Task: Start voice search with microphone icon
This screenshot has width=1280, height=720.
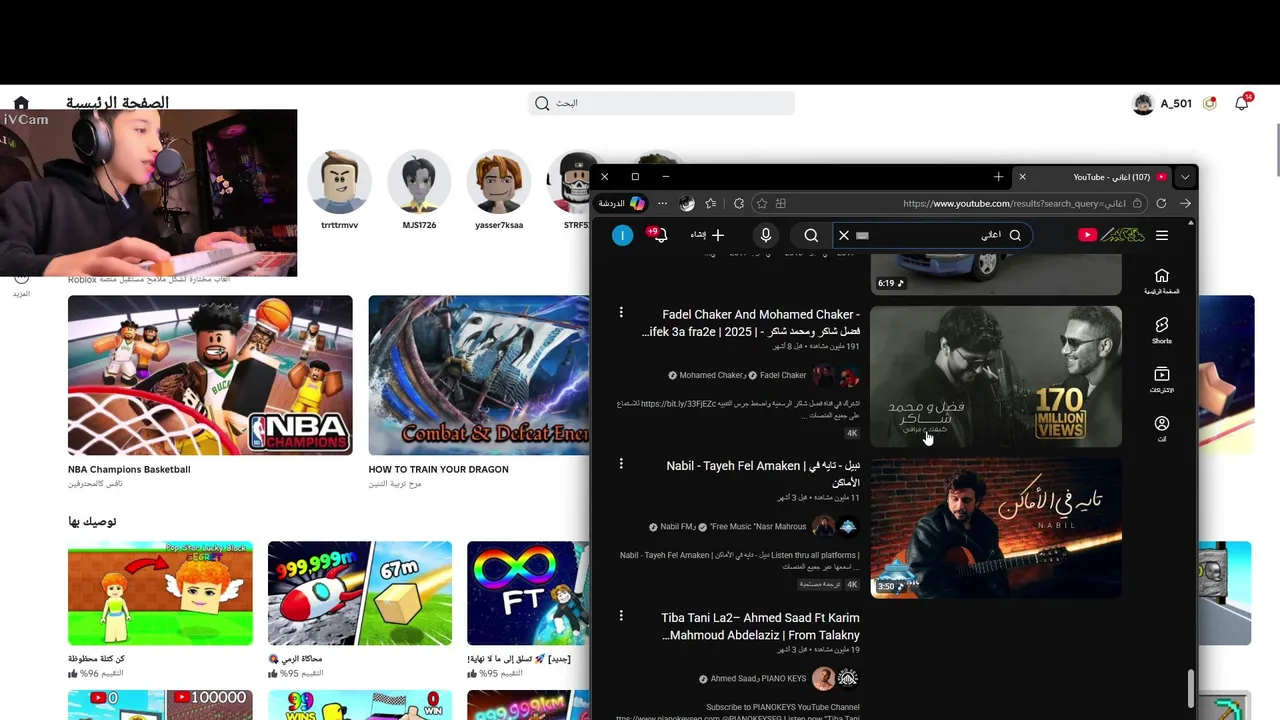Action: point(766,235)
